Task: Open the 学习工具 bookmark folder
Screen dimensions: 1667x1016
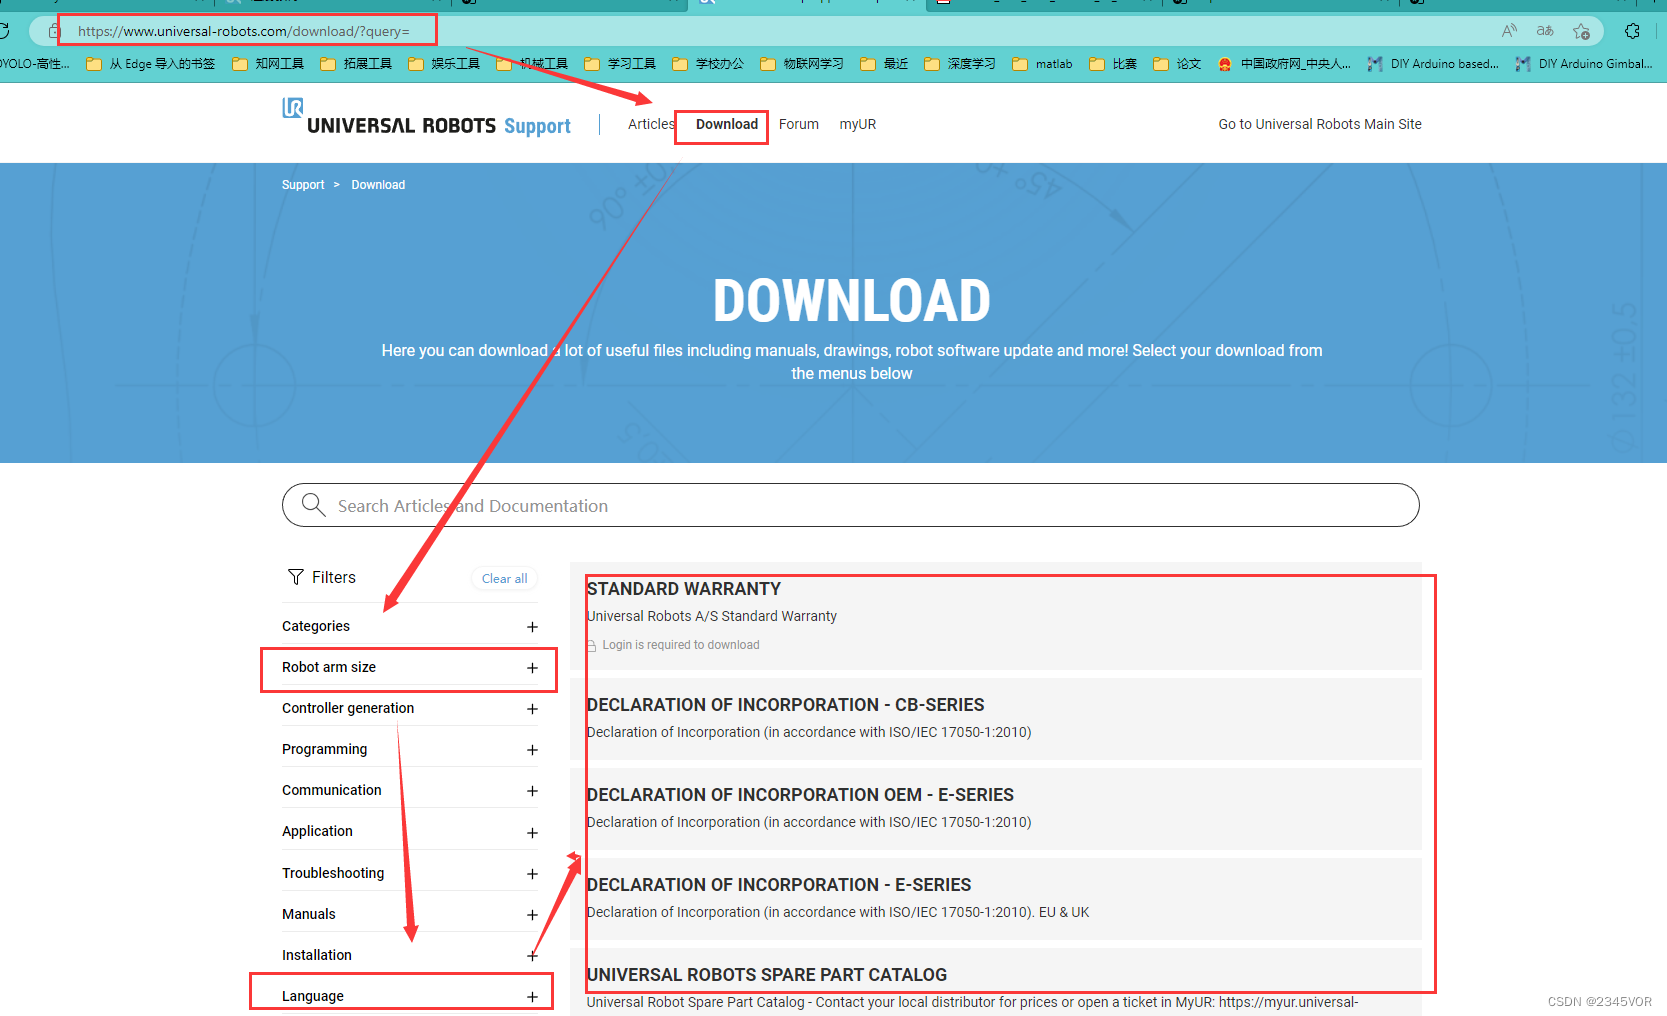Action: pyautogui.click(x=620, y=64)
